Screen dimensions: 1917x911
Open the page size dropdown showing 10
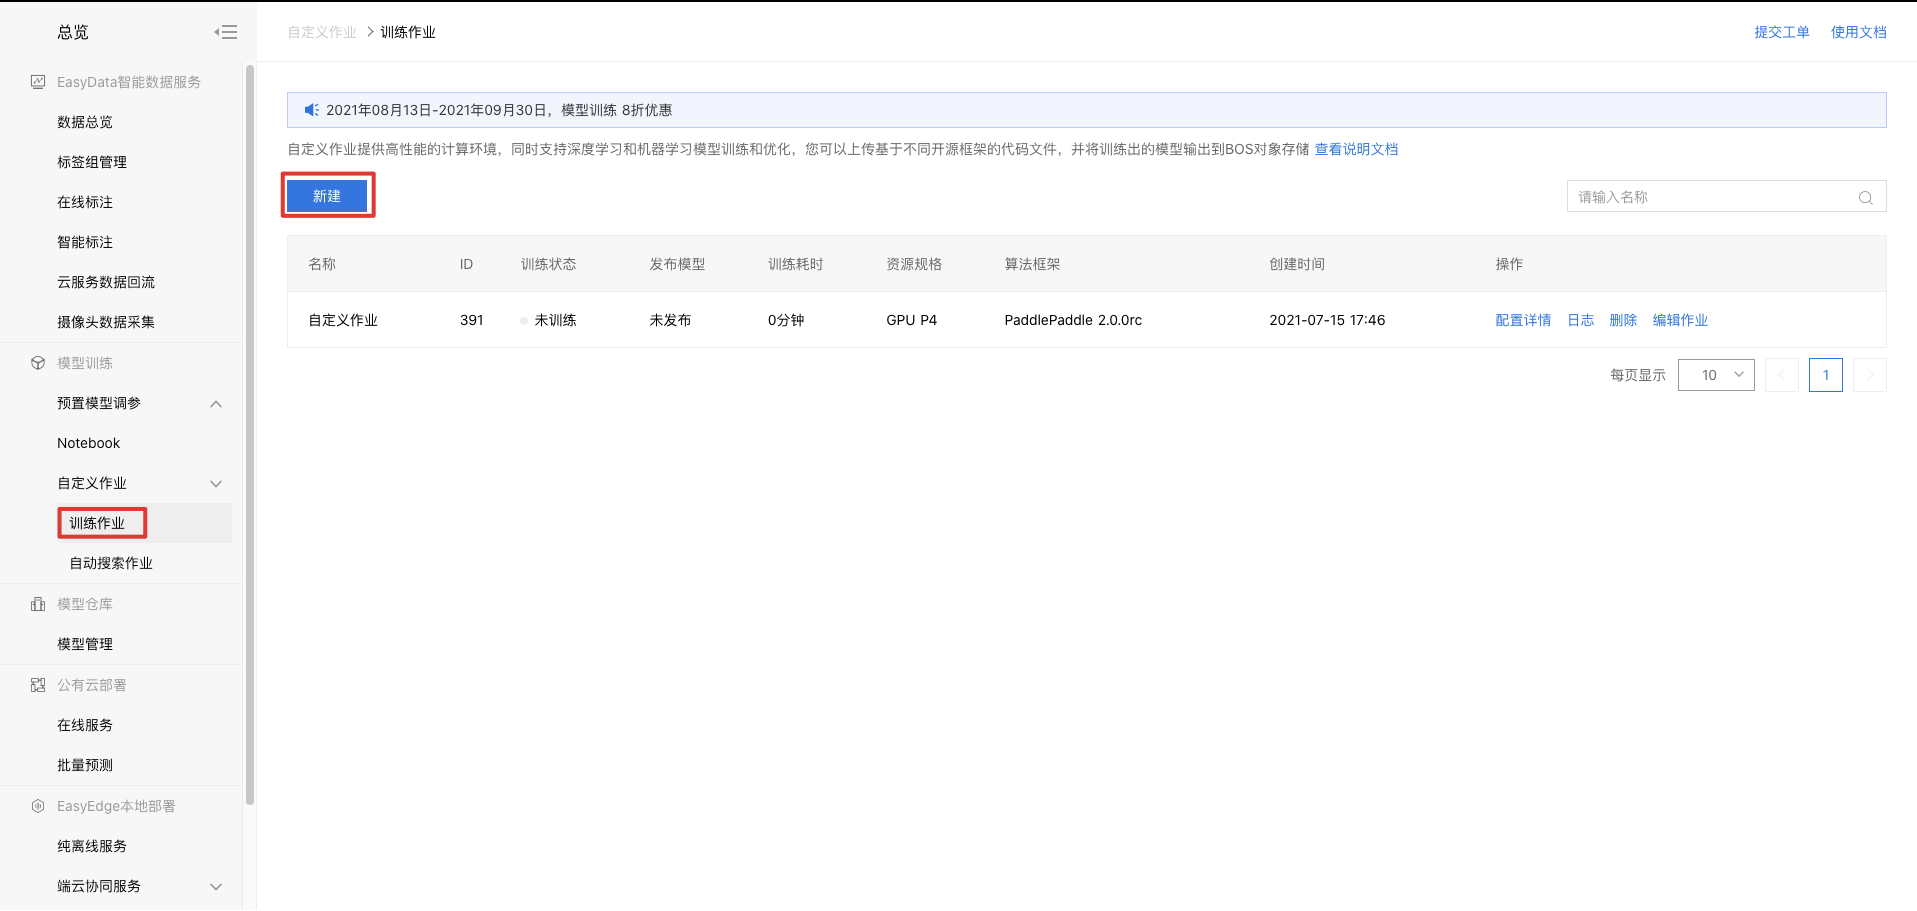1715,375
